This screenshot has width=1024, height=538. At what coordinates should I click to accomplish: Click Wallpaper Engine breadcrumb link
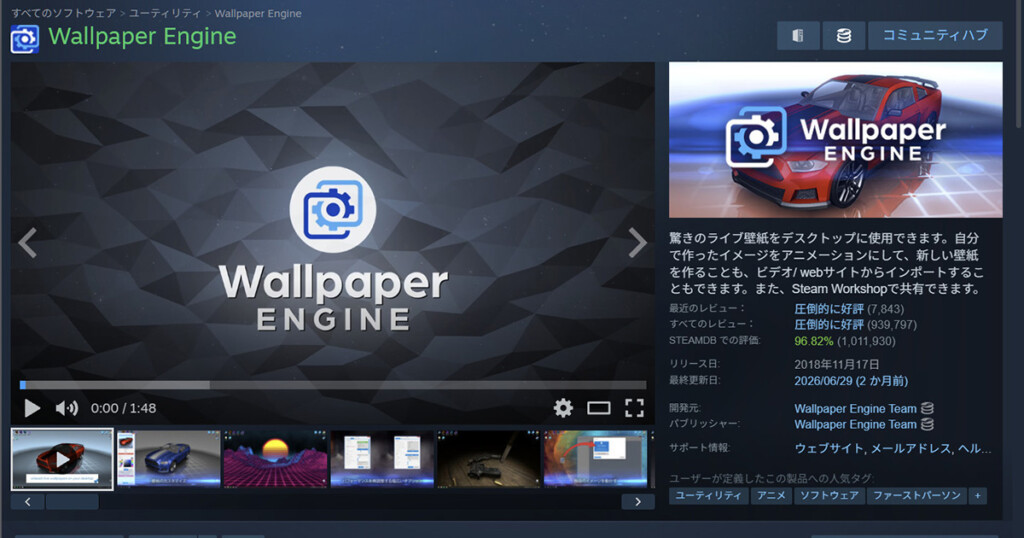pyautogui.click(x=258, y=13)
